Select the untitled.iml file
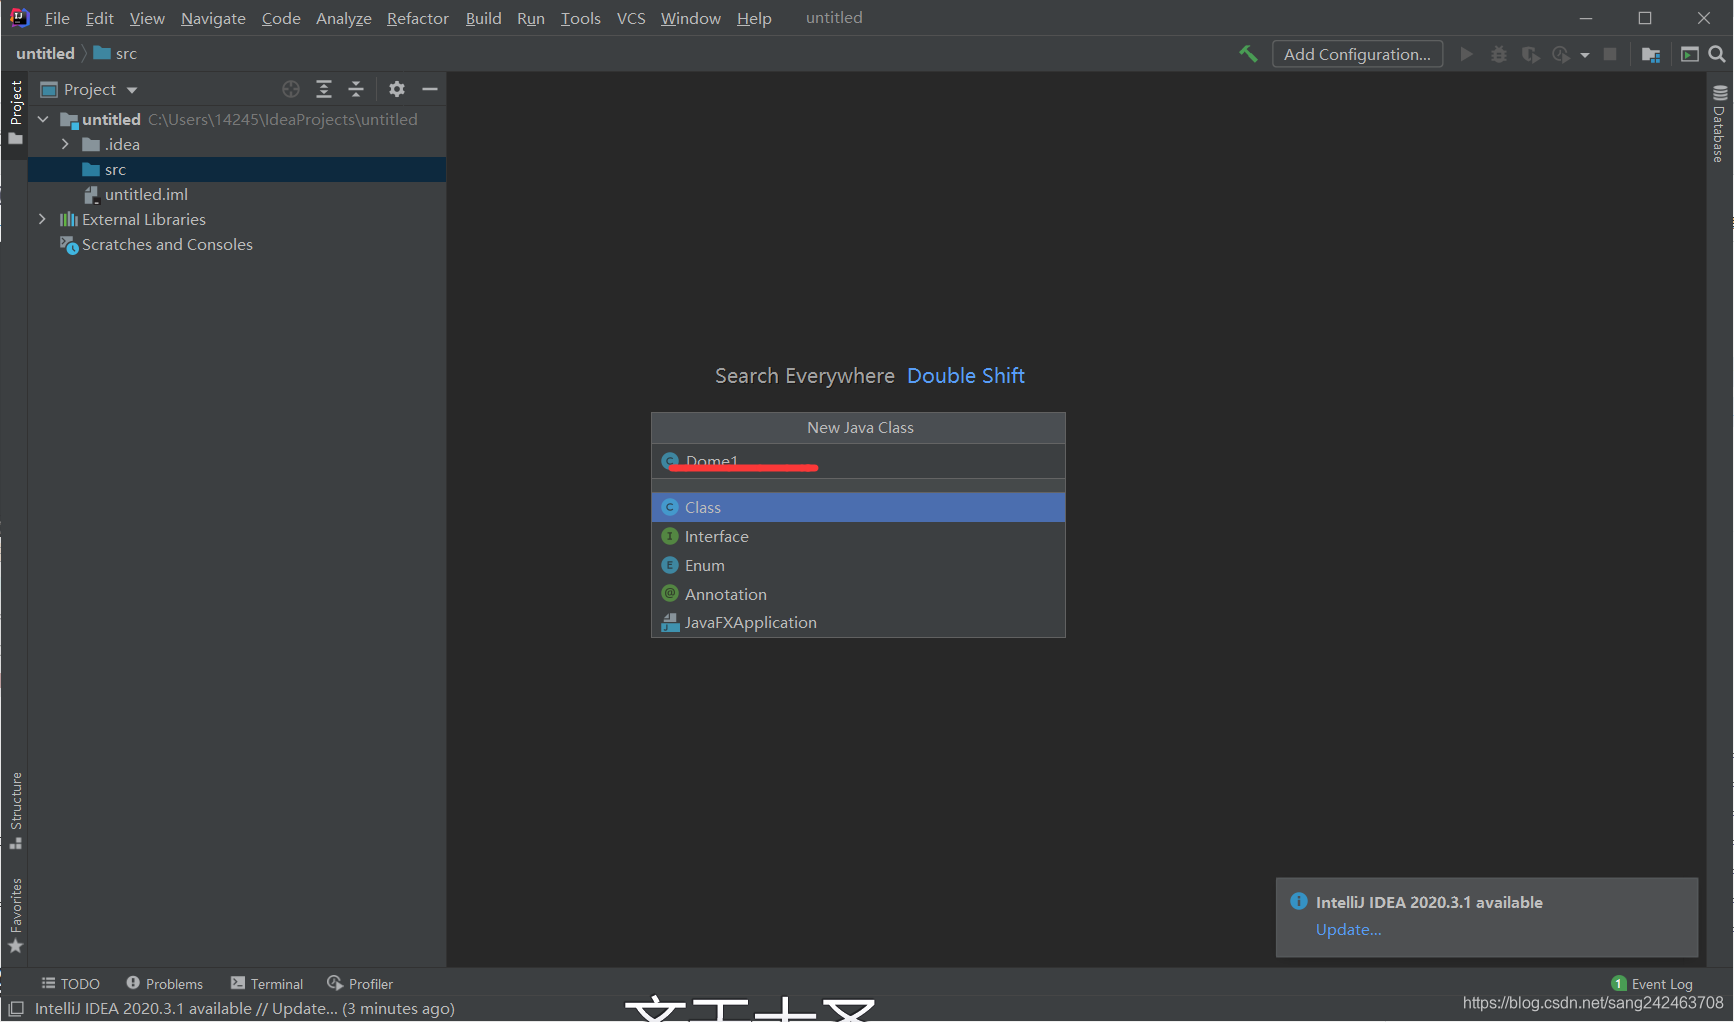 237,194
